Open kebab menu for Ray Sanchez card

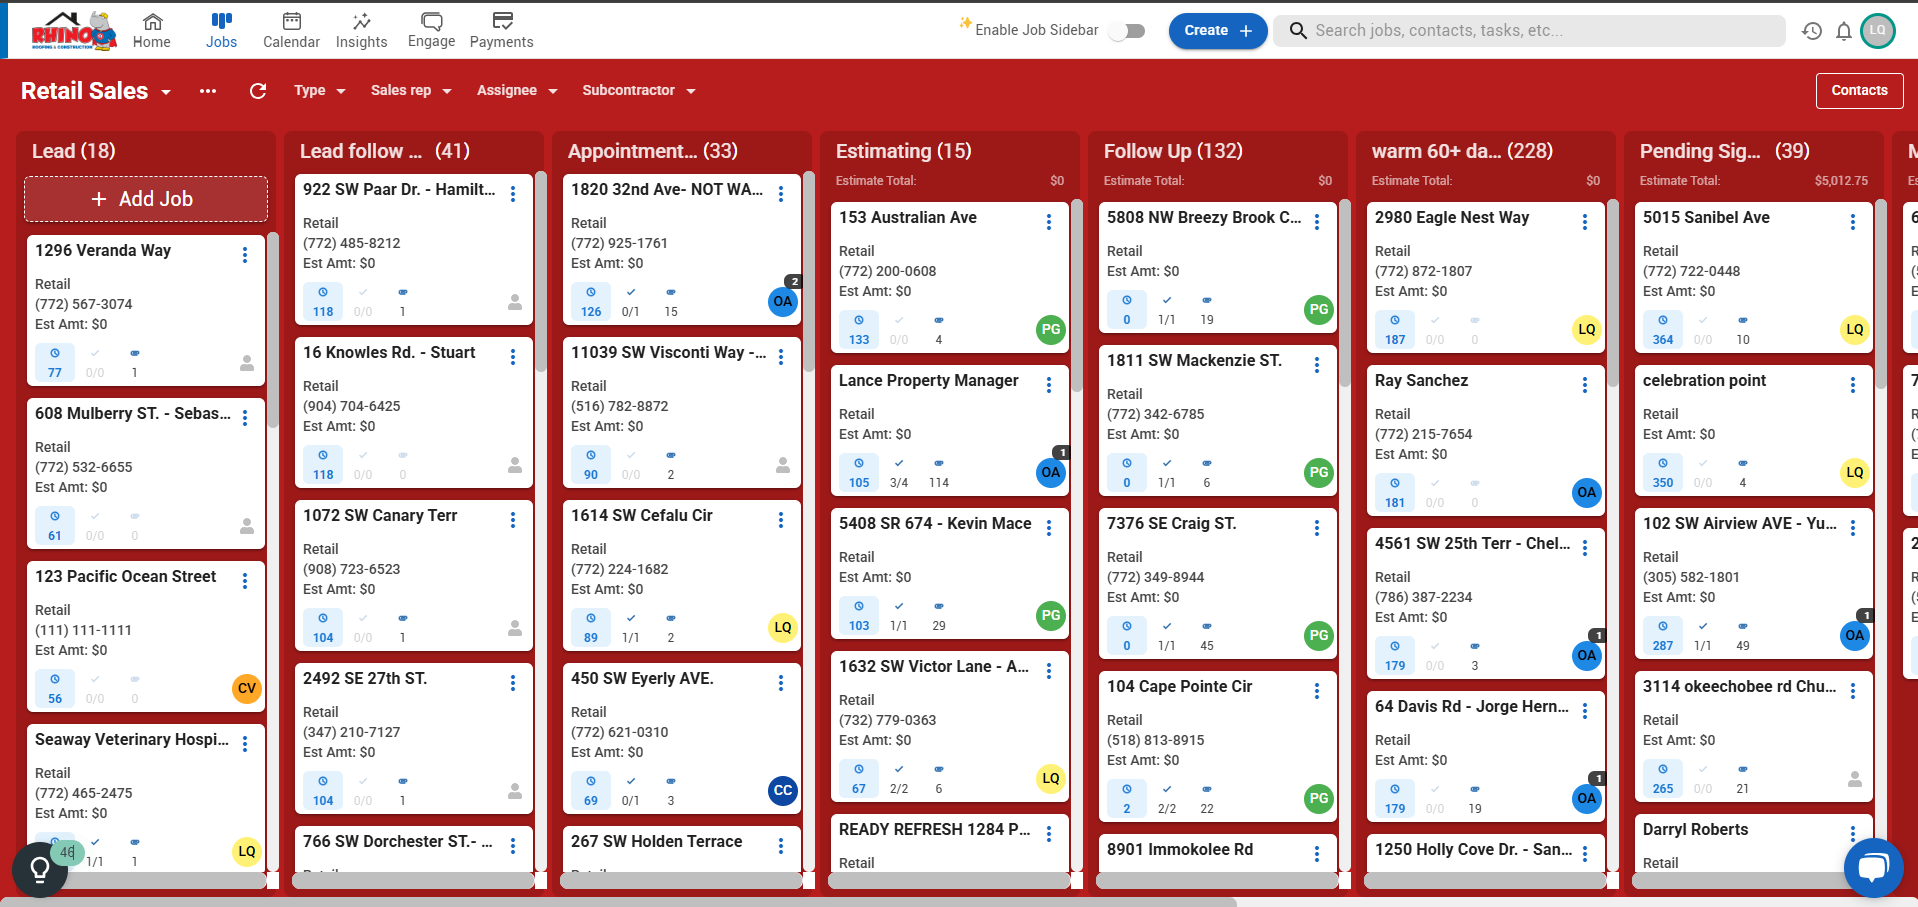click(1585, 385)
